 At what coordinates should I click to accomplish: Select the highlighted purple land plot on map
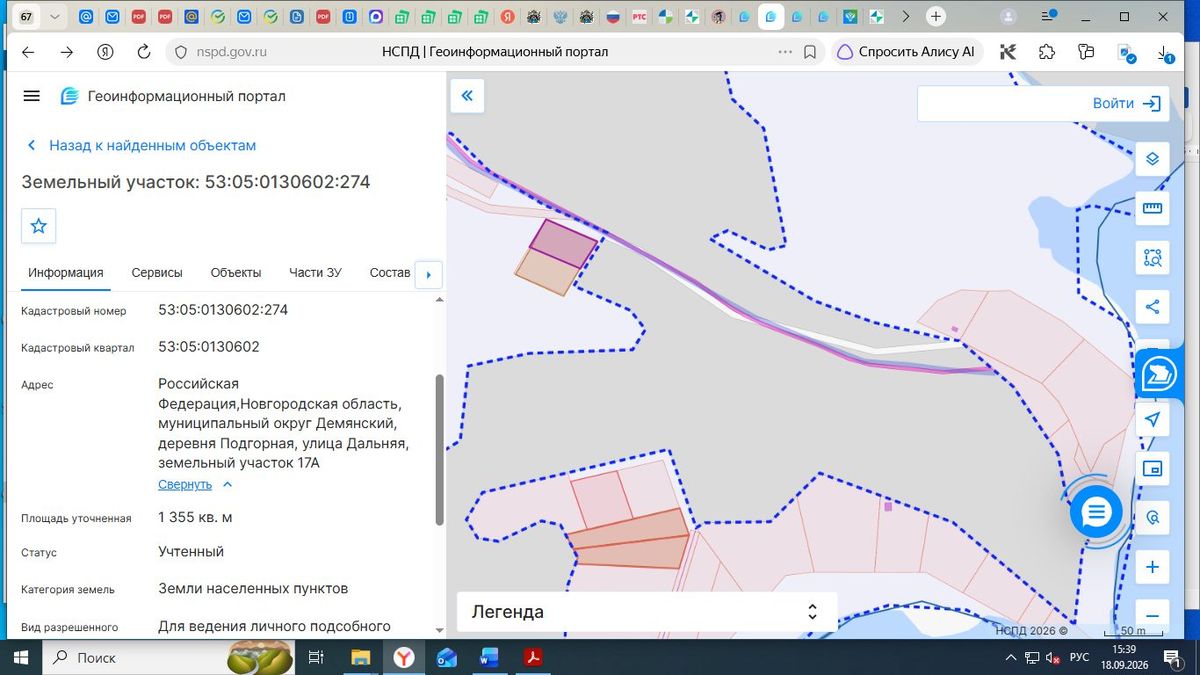click(x=563, y=243)
